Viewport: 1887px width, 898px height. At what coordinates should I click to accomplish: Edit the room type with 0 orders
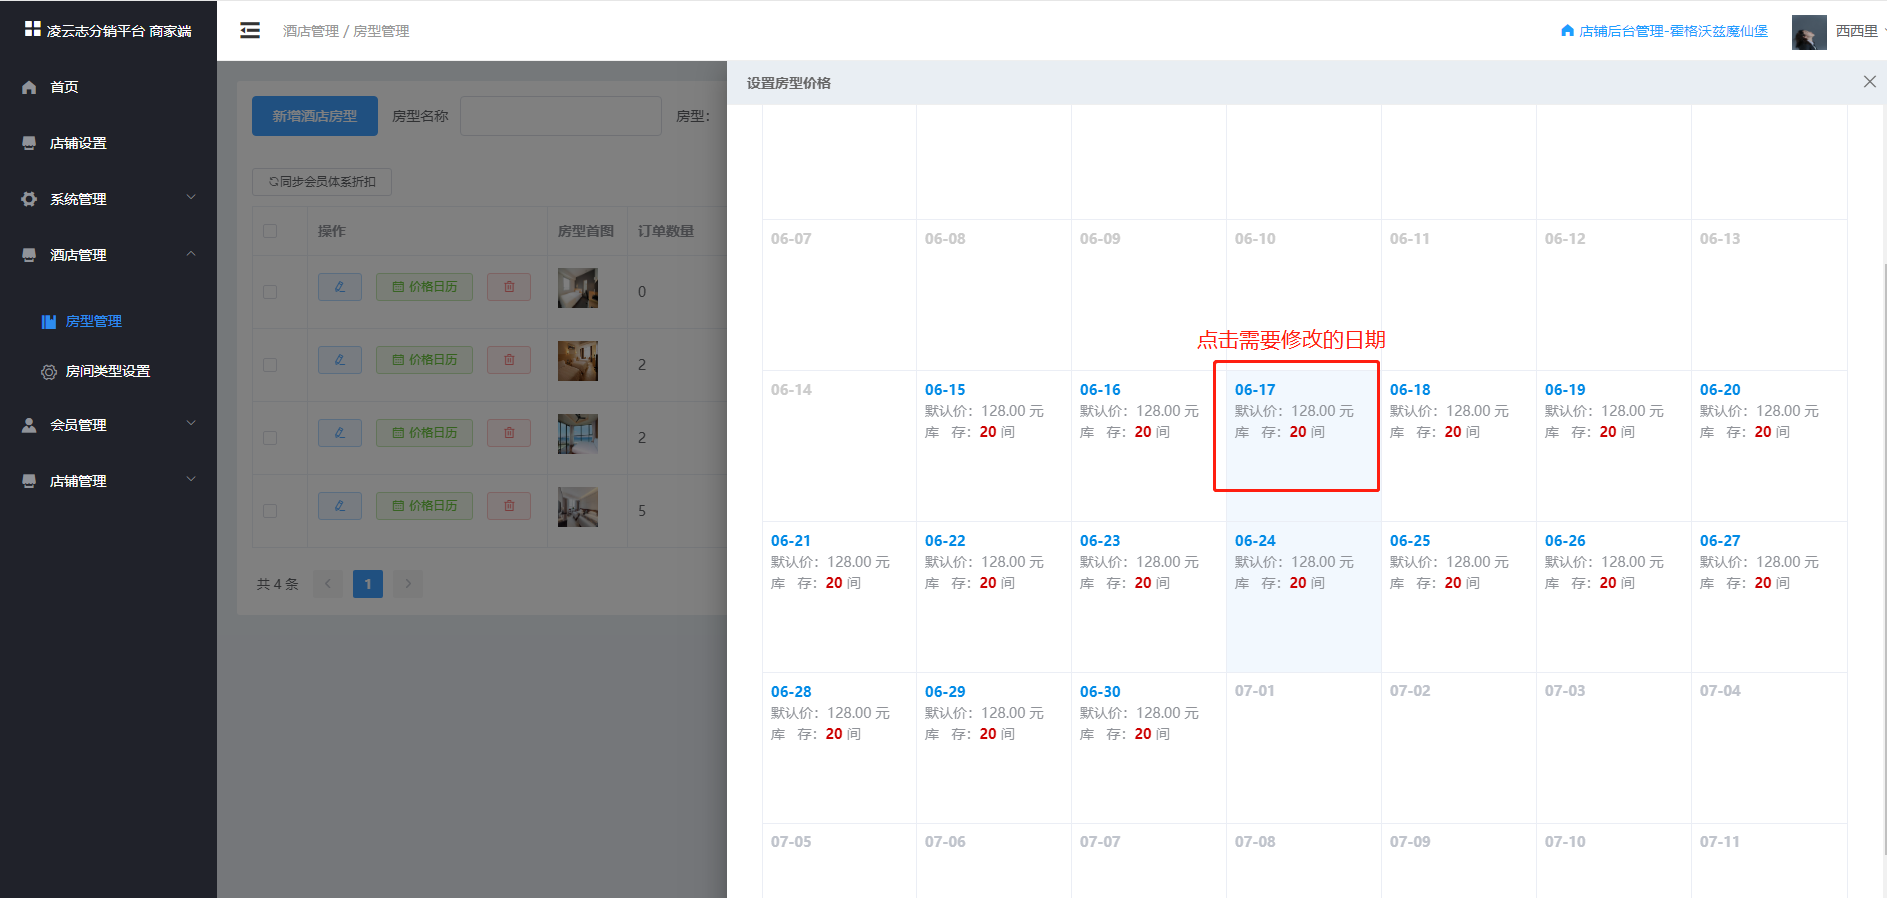(x=340, y=287)
